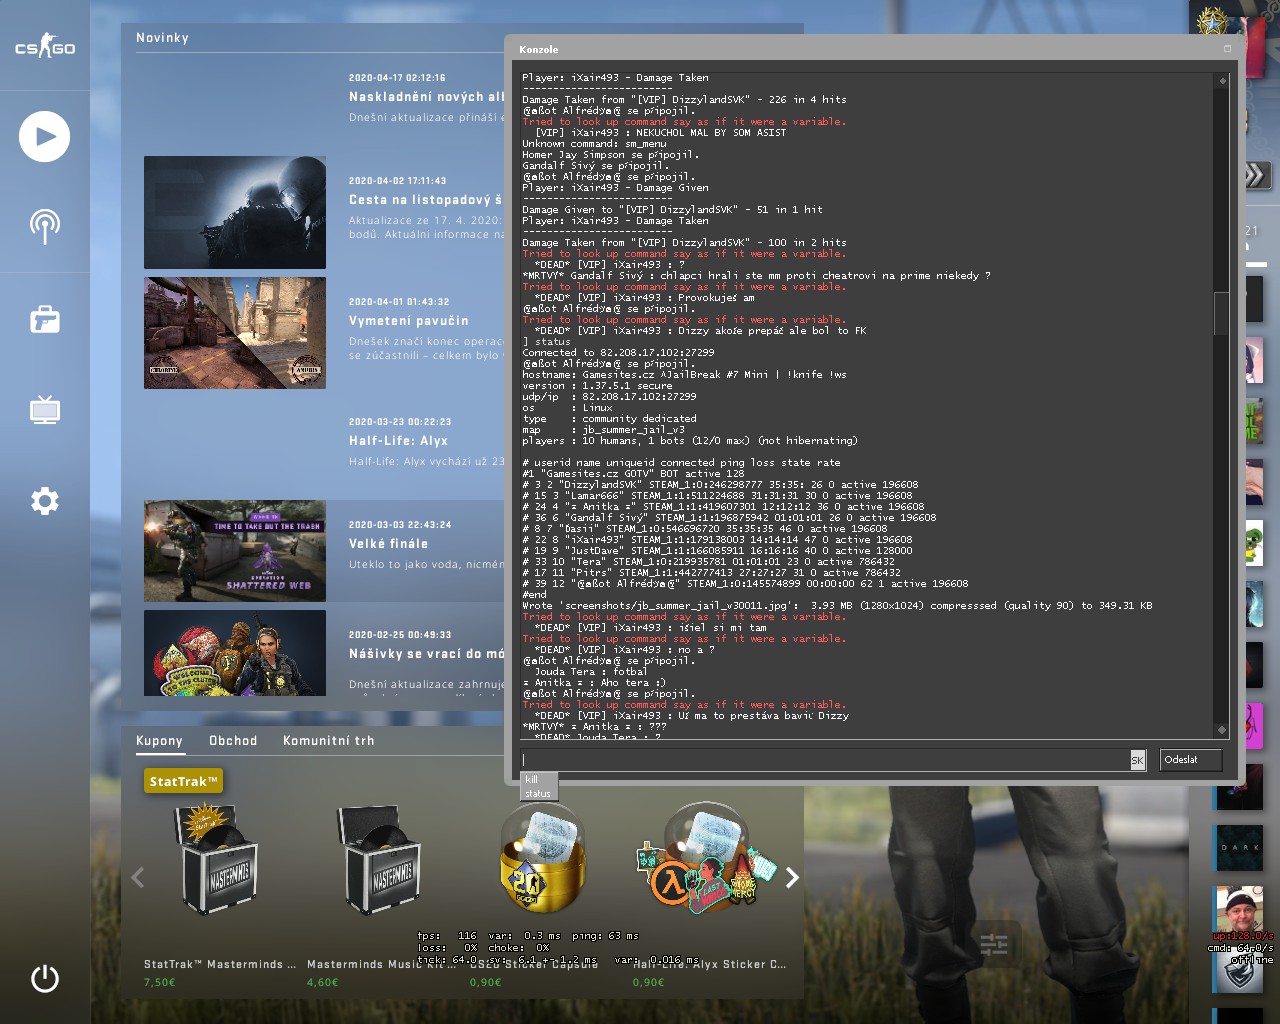This screenshot has width=1280, height=1024.
Task: Click the CS:GO logo
Action: pos(44,47)
